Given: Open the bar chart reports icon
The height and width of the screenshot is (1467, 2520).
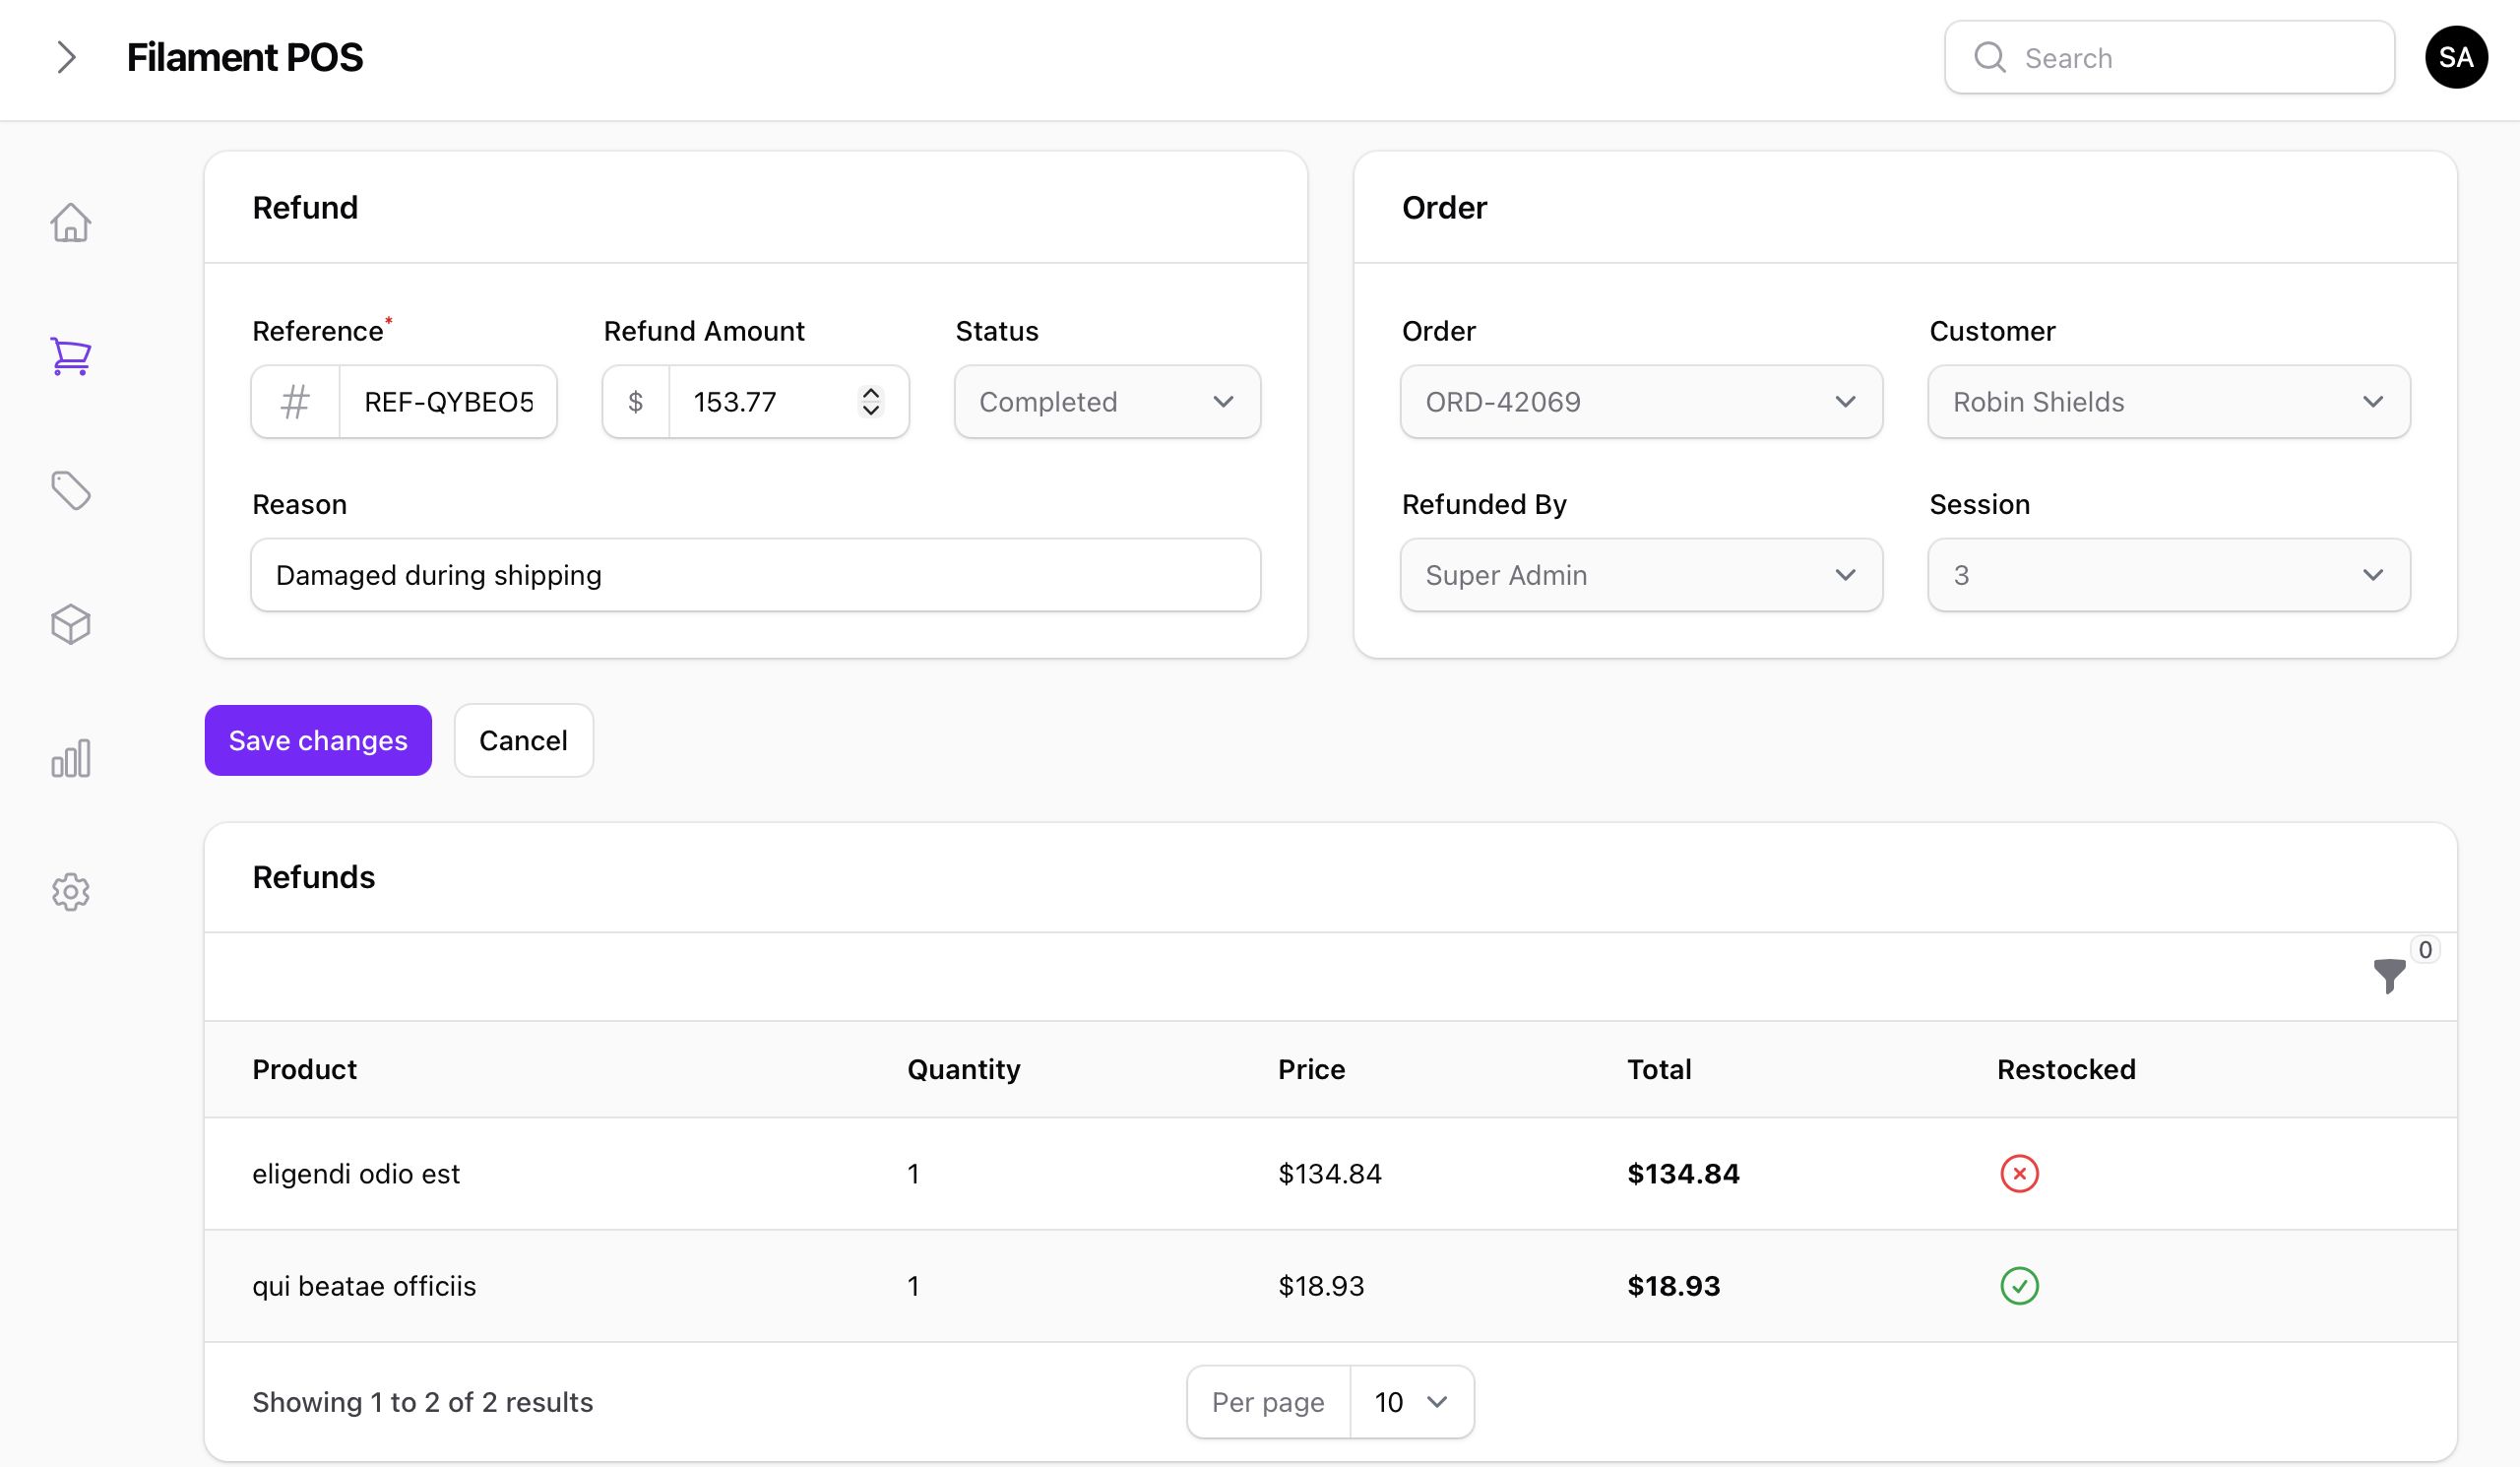Looking at the screenshot, I should pyautogui.click(x=70, y=758).
